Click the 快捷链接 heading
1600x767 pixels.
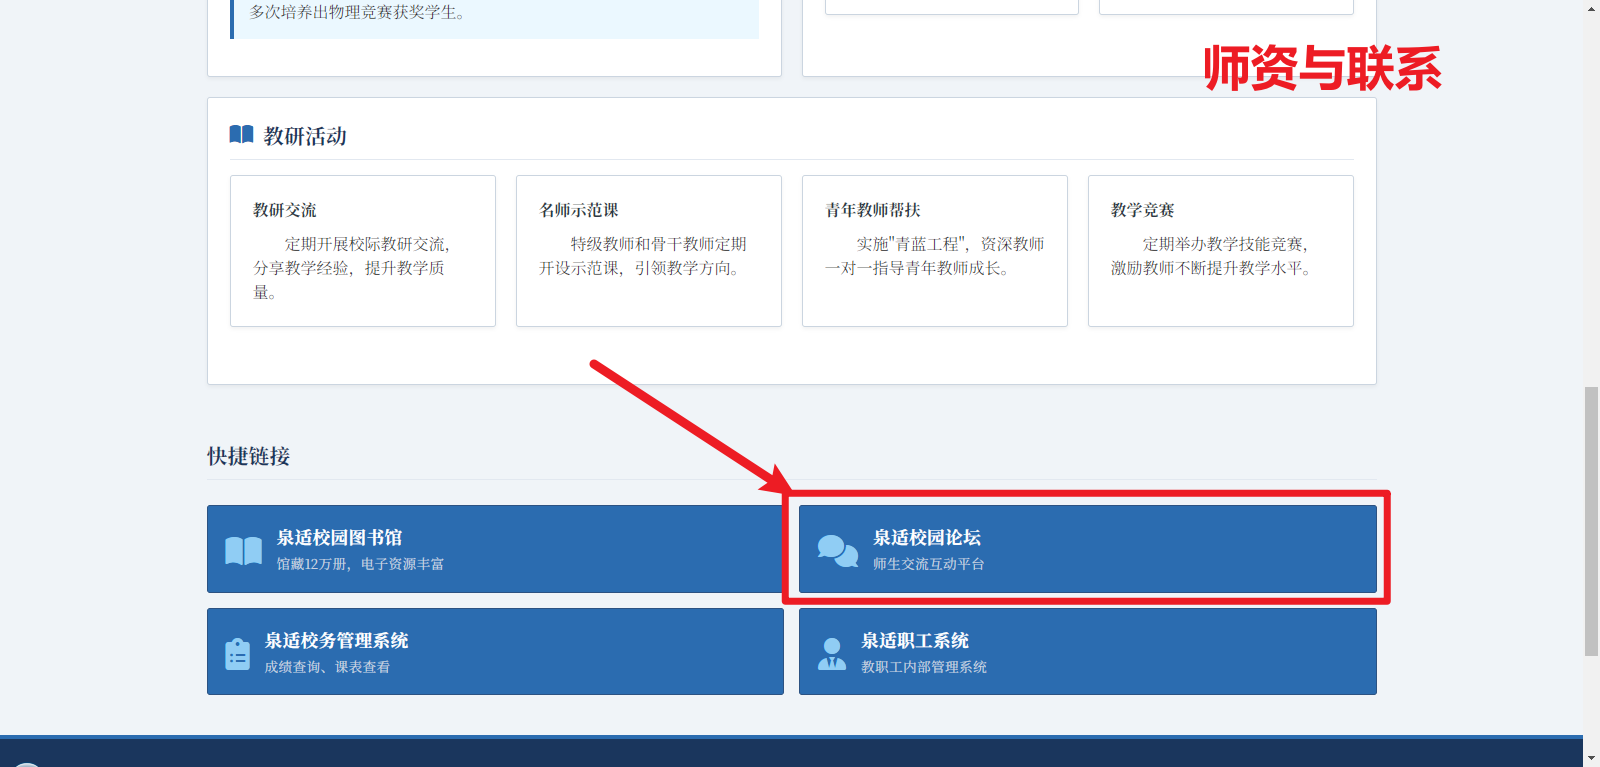249,456
